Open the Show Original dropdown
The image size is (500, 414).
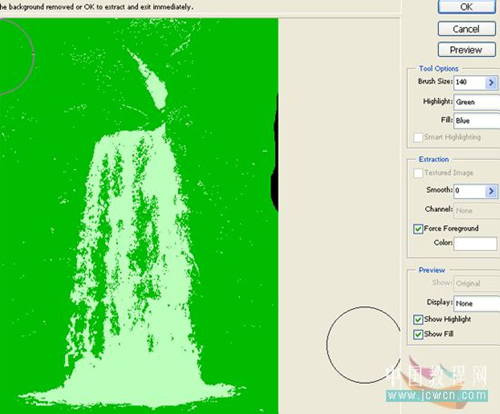[x=477, y=283]
